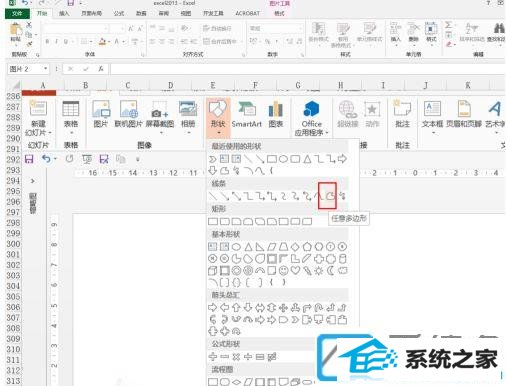Choose the Heart basic shape

(295, 270)
